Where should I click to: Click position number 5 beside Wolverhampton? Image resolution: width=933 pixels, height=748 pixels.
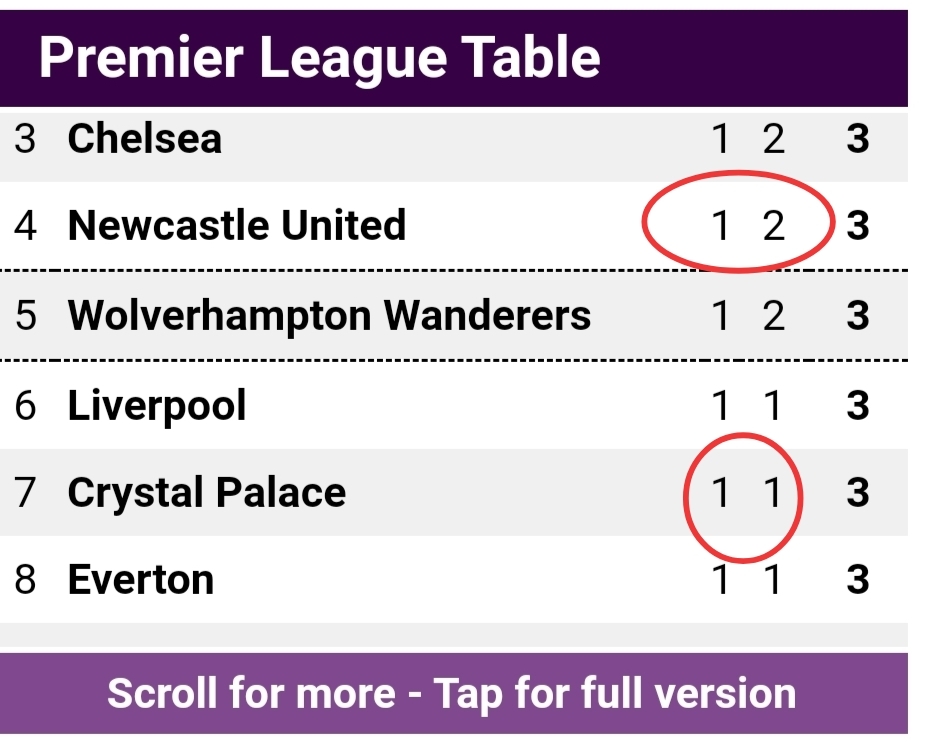[x=25, y=315]
